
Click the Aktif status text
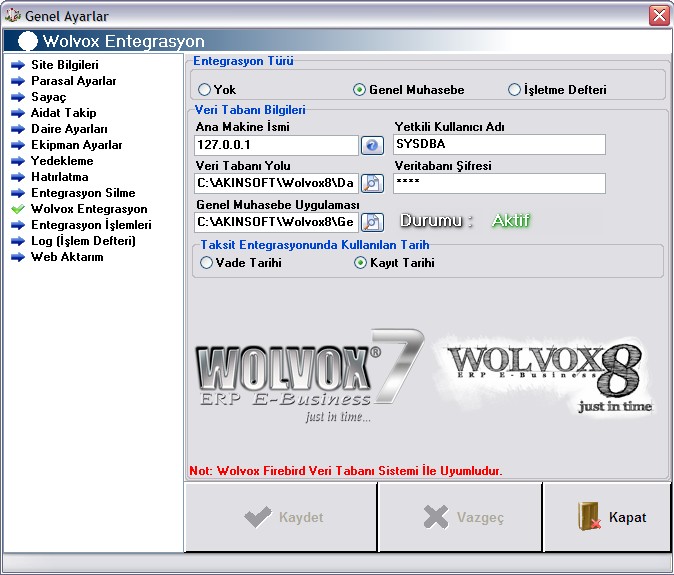coord(511,220)
